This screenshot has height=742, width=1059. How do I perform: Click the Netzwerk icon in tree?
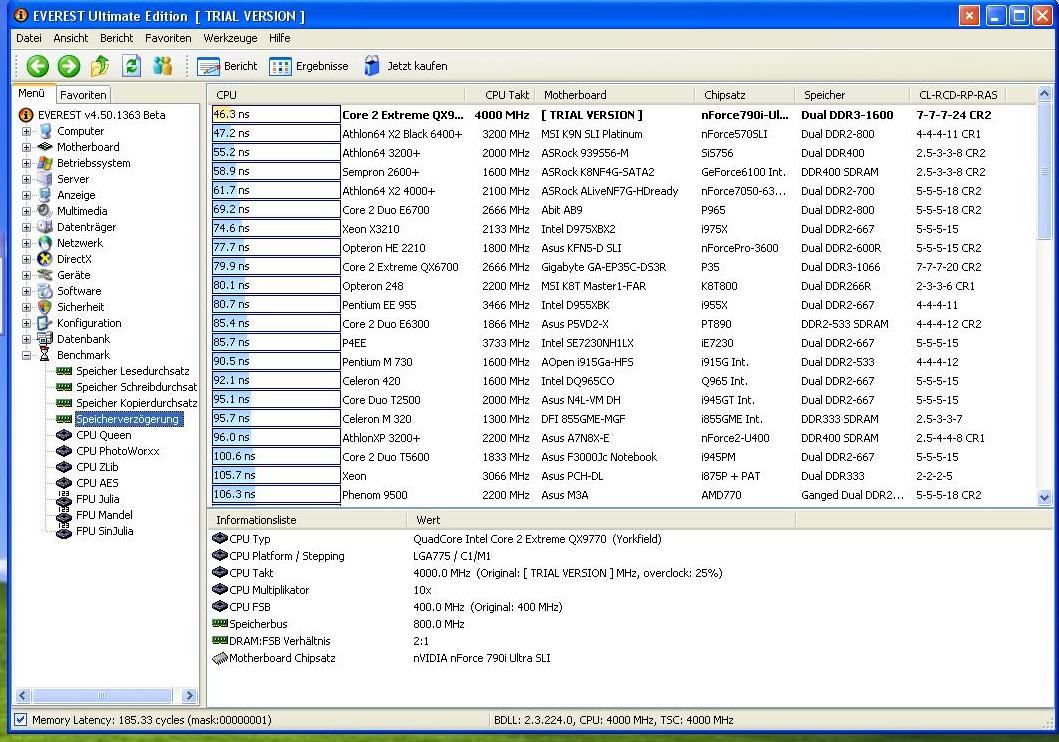[45, 243]
